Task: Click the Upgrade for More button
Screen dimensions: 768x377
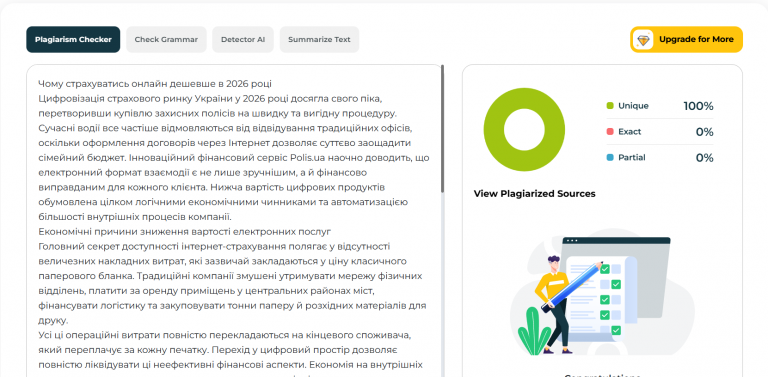Action: coord(686,40)
